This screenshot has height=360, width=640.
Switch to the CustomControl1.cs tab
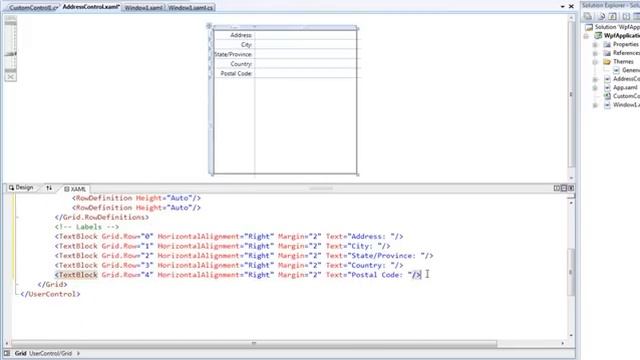pos(33,7)
